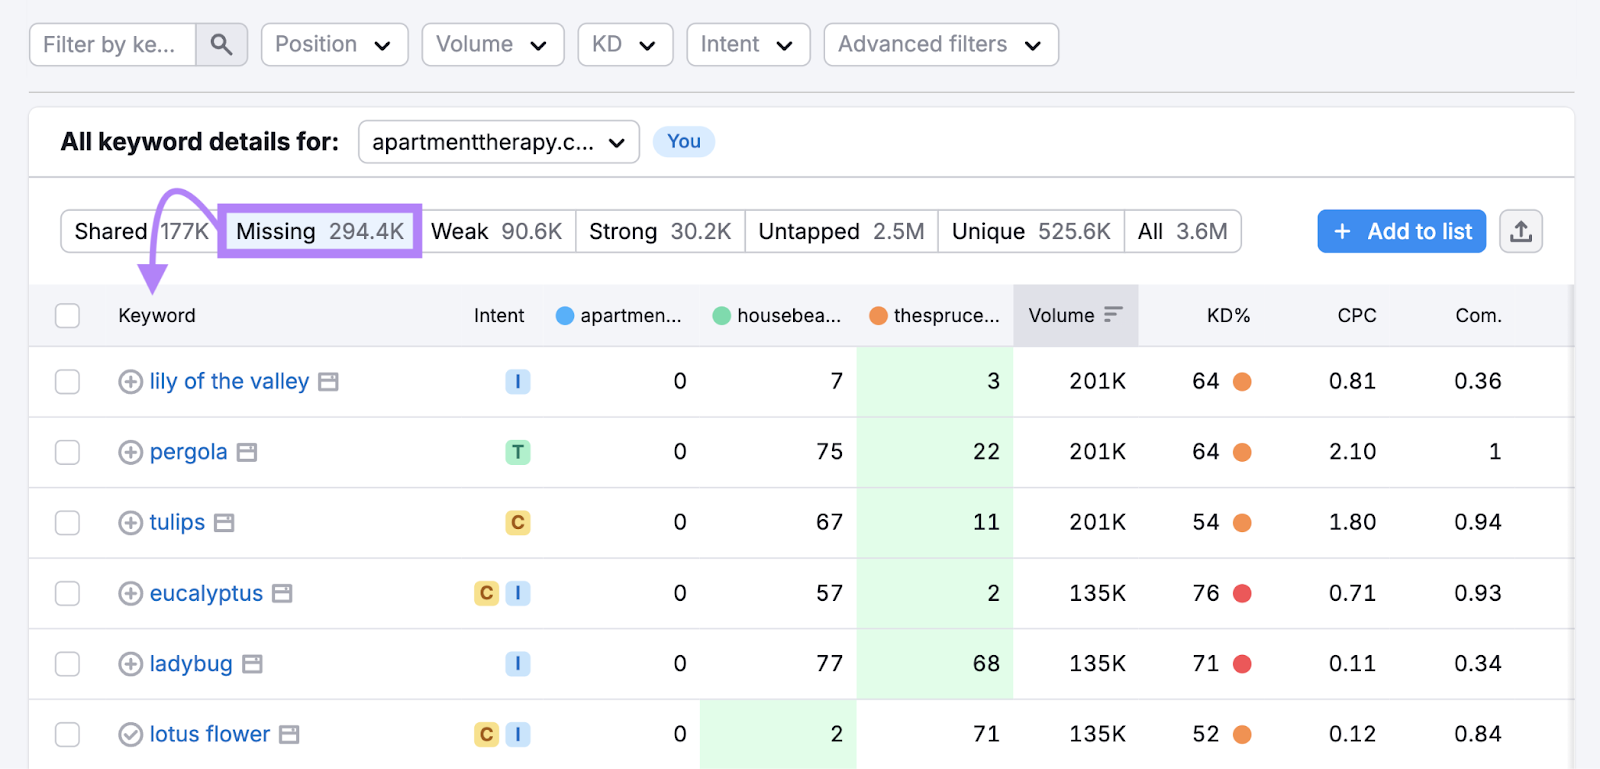Open SERP icon next to eucalyptus
The width and height of the screenshot is (1600, 769).
coord(282,594)
